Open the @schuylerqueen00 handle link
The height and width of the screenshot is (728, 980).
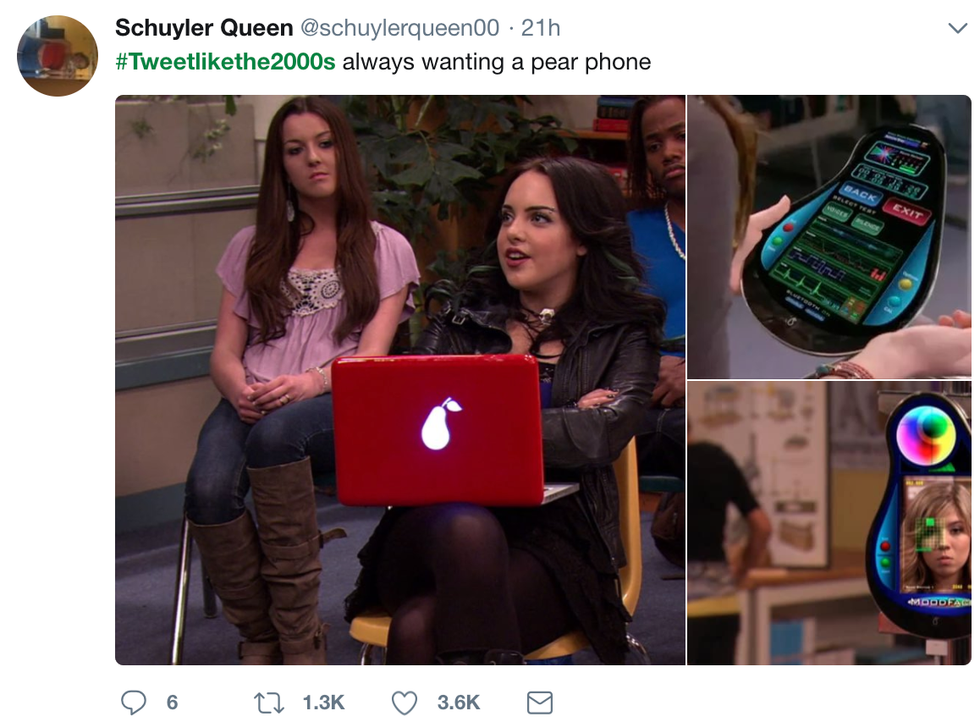(x=400, y=28)
